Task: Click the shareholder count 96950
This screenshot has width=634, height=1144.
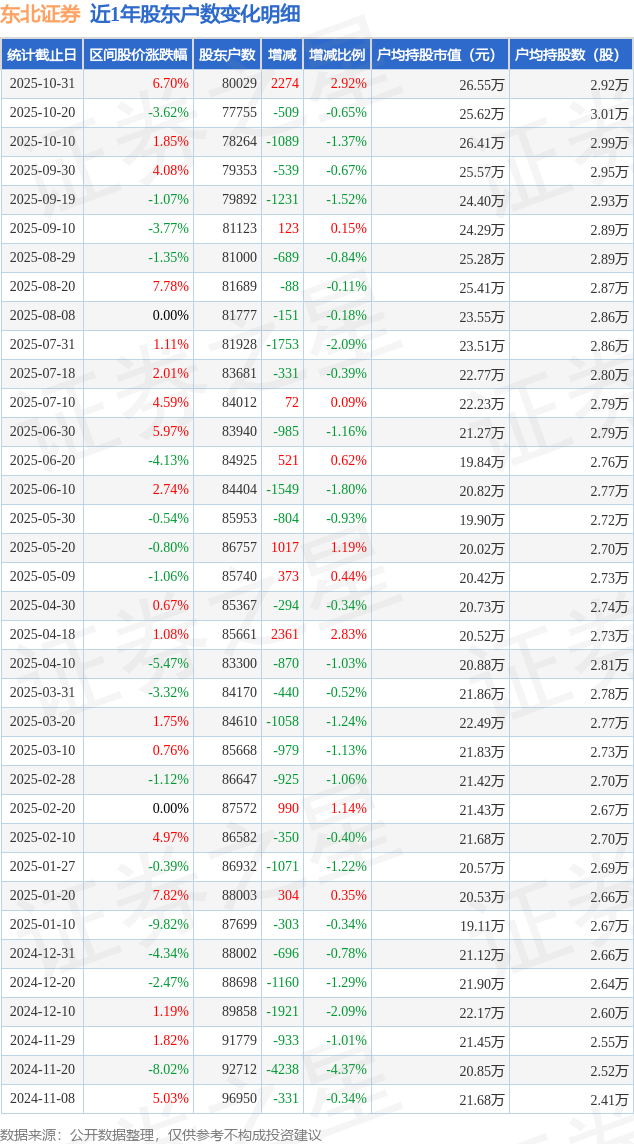Action: (239, 1099)
